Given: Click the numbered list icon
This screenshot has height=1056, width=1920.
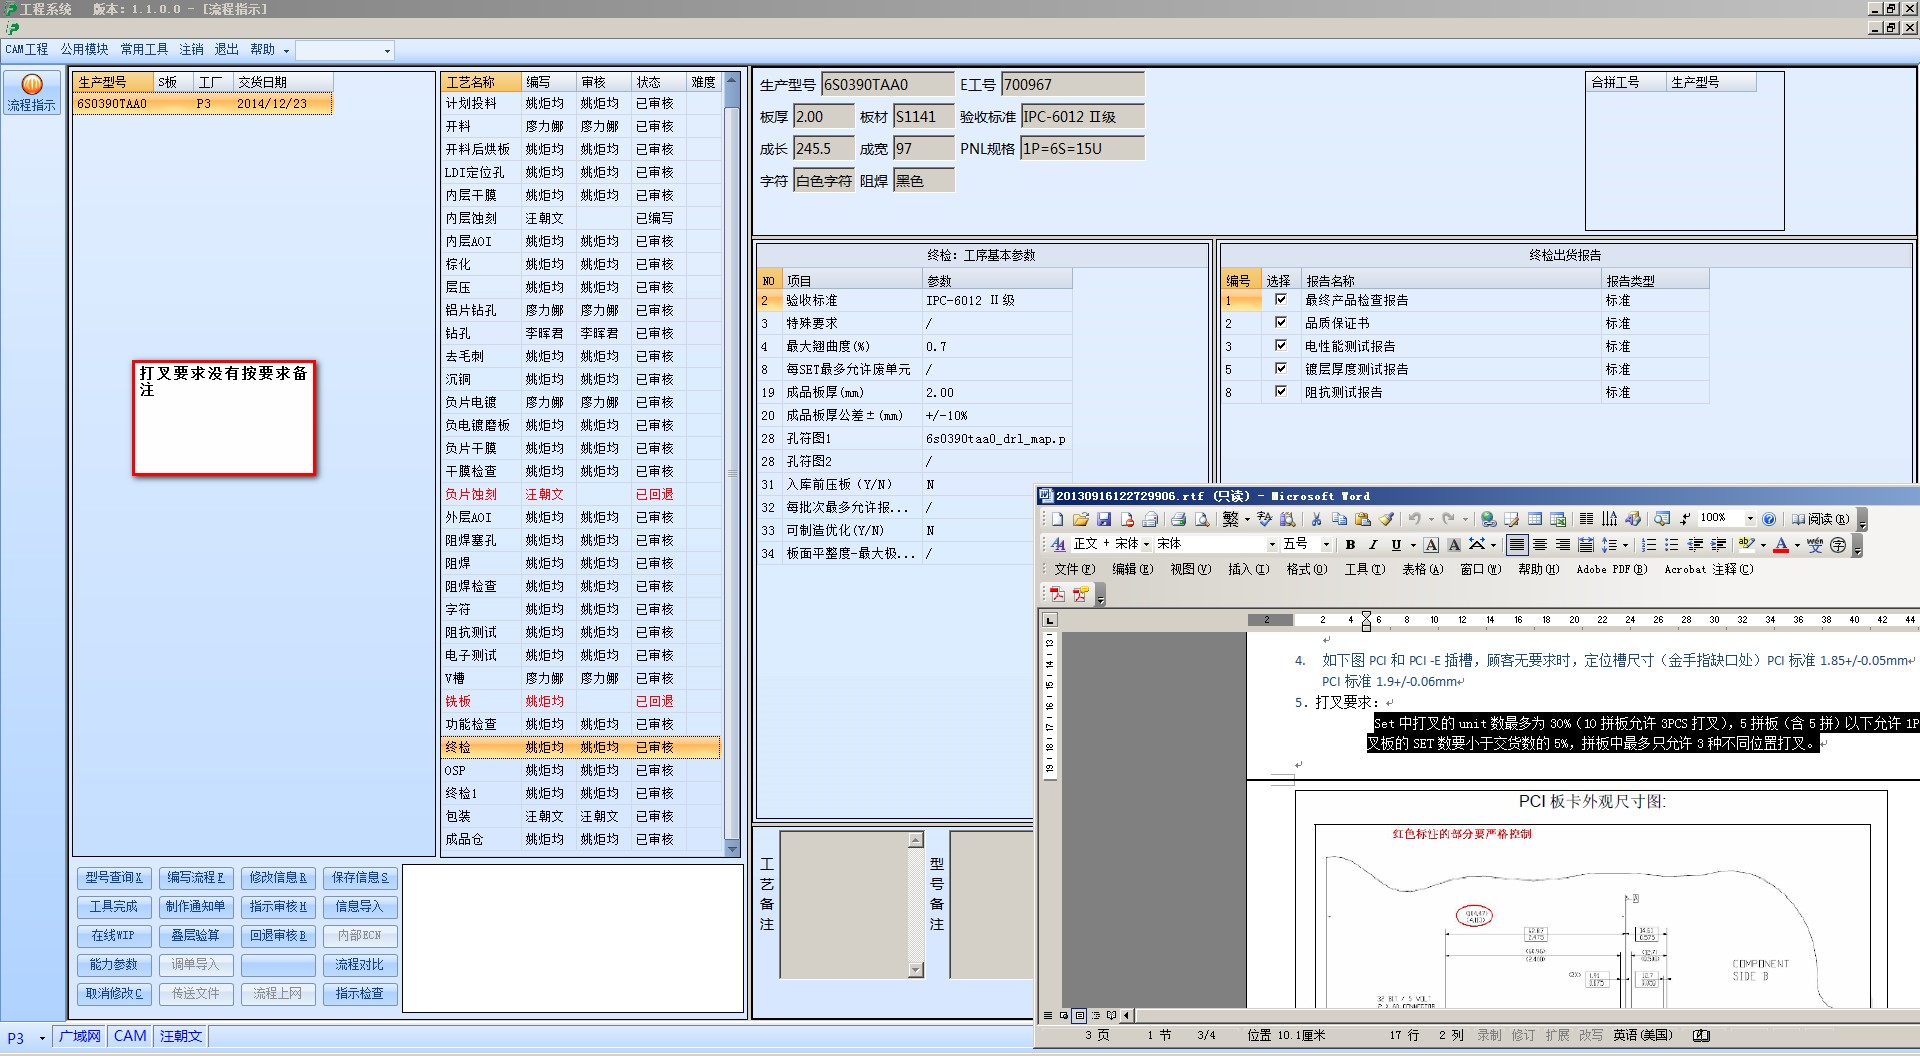Looking at the screenshot, I should pyautogui.click(x=1649, y=545).
